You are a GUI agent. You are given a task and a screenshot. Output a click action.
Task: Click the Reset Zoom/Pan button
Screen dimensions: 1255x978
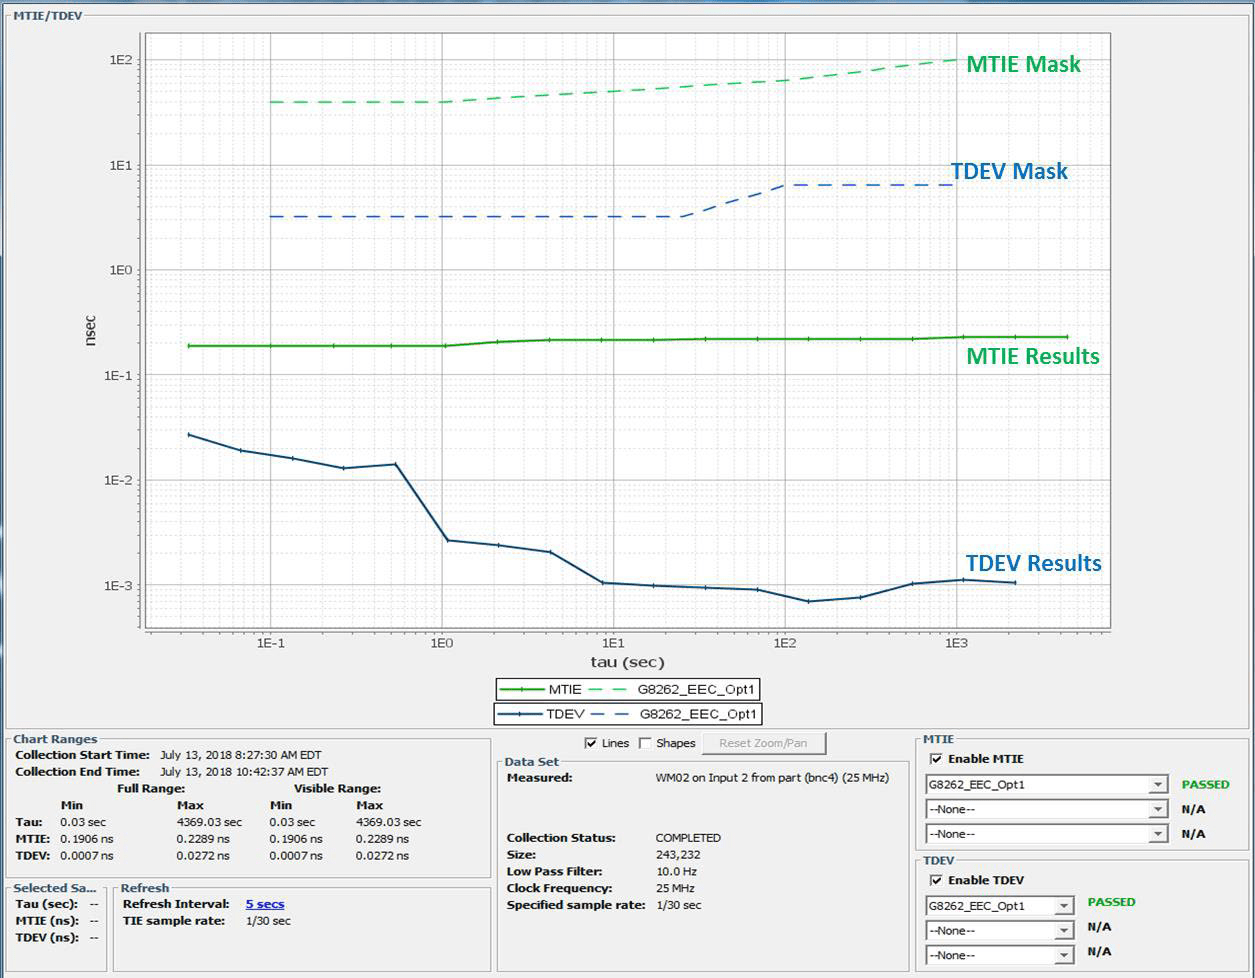click(764, 743)
